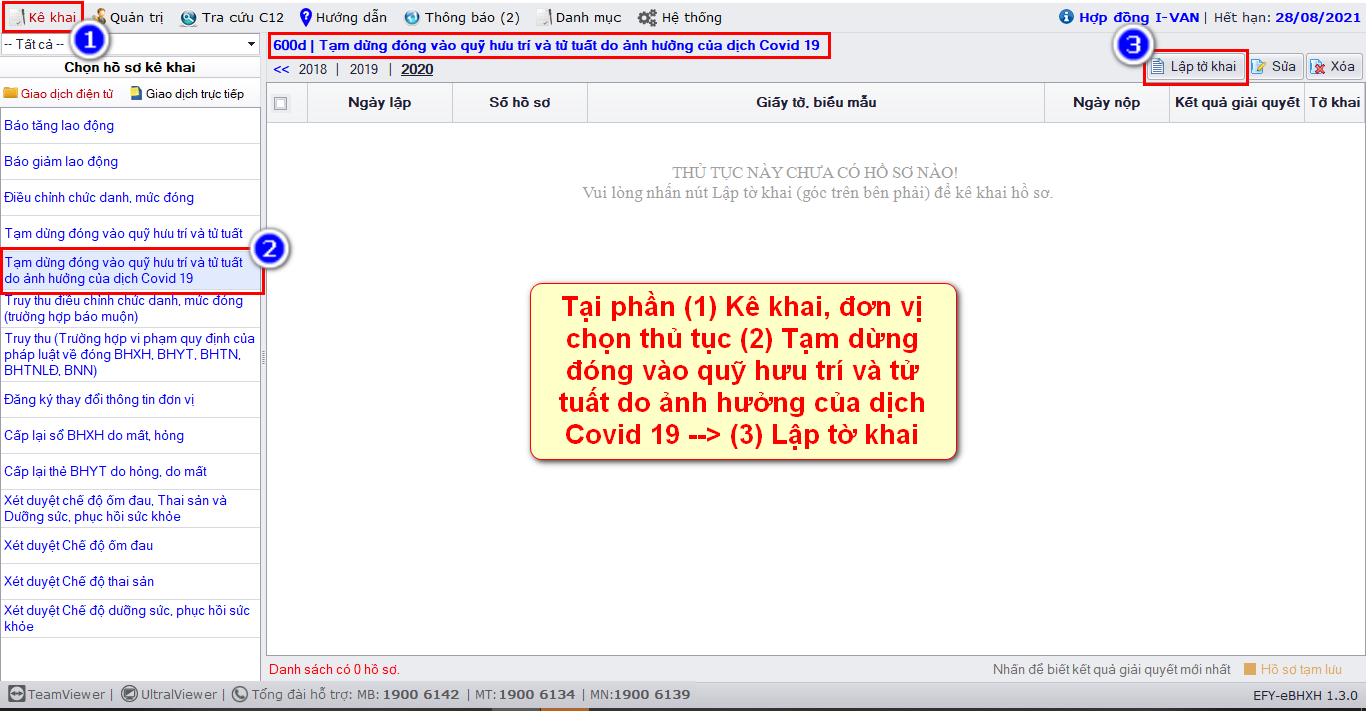Select Đăng ký thay đổi thông tin đơn vị
Screen dimensions: 1366x711
point(130,400)
